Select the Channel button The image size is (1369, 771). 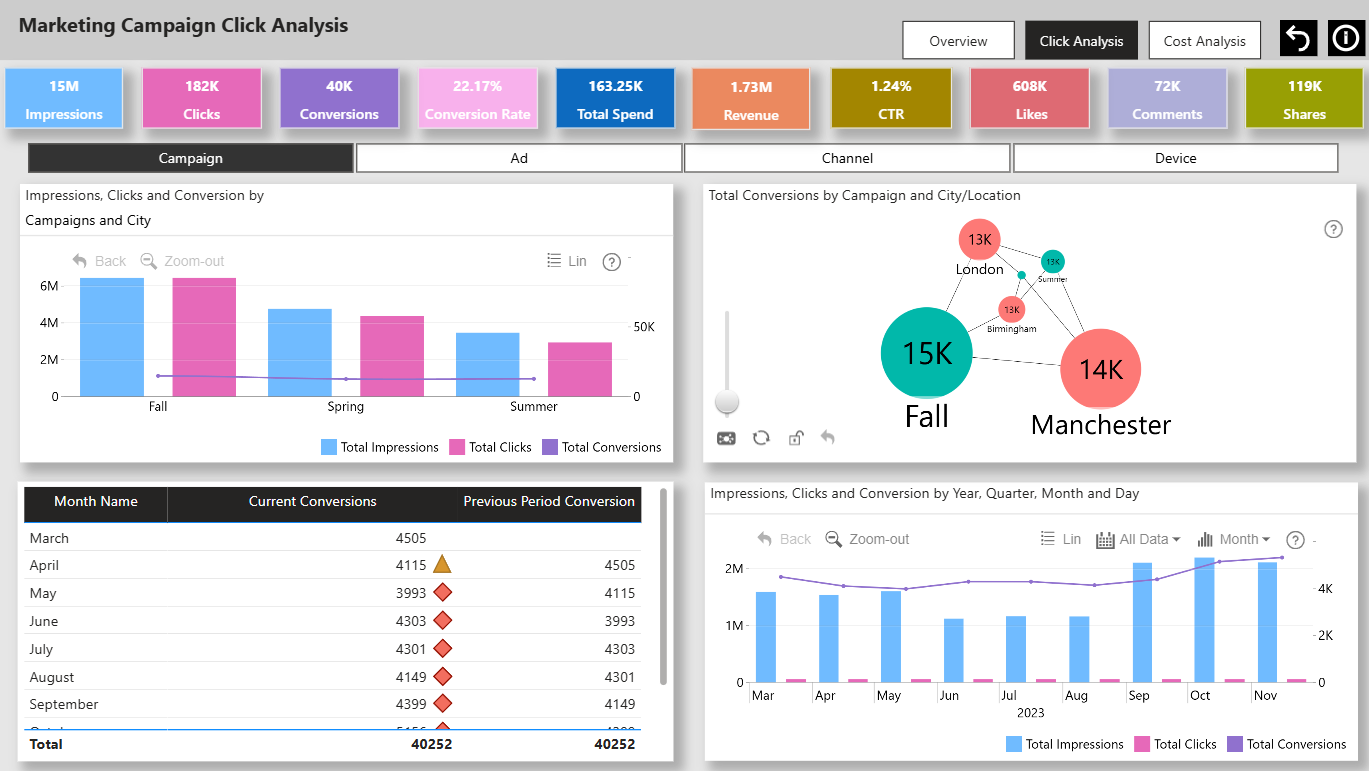(847, 158)
